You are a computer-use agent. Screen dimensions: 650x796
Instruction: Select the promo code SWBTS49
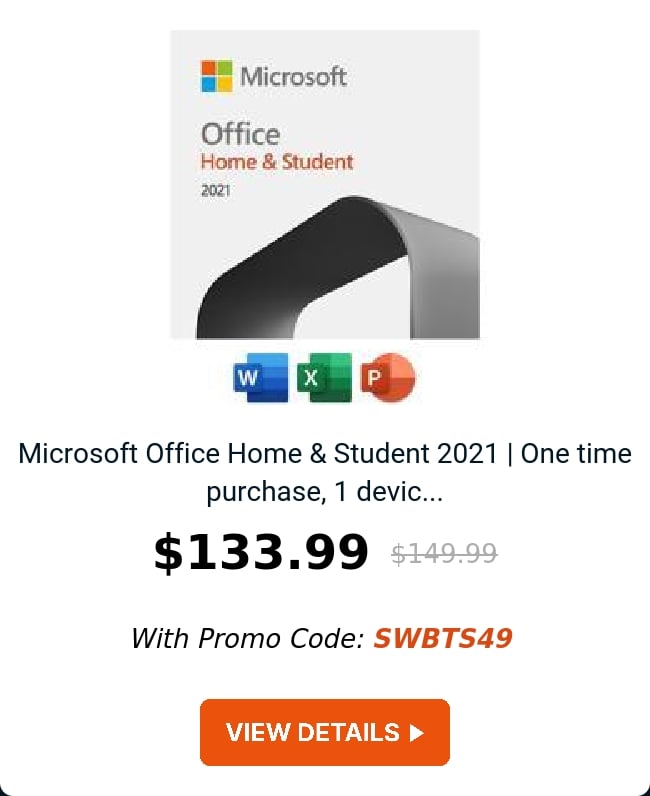tap(442, 638)
